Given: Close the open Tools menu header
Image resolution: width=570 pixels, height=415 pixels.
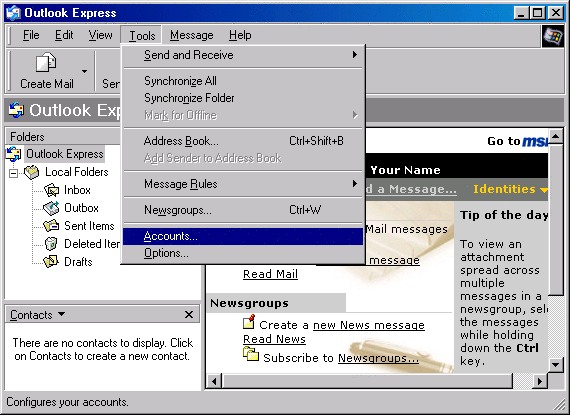Looking at the screenshot, I should click(x=142, y=35).
